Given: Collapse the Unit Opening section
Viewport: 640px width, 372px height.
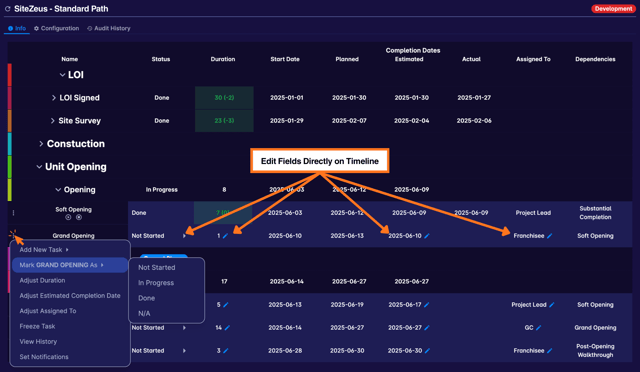Looking at the screenshot, I should point(39,167).
